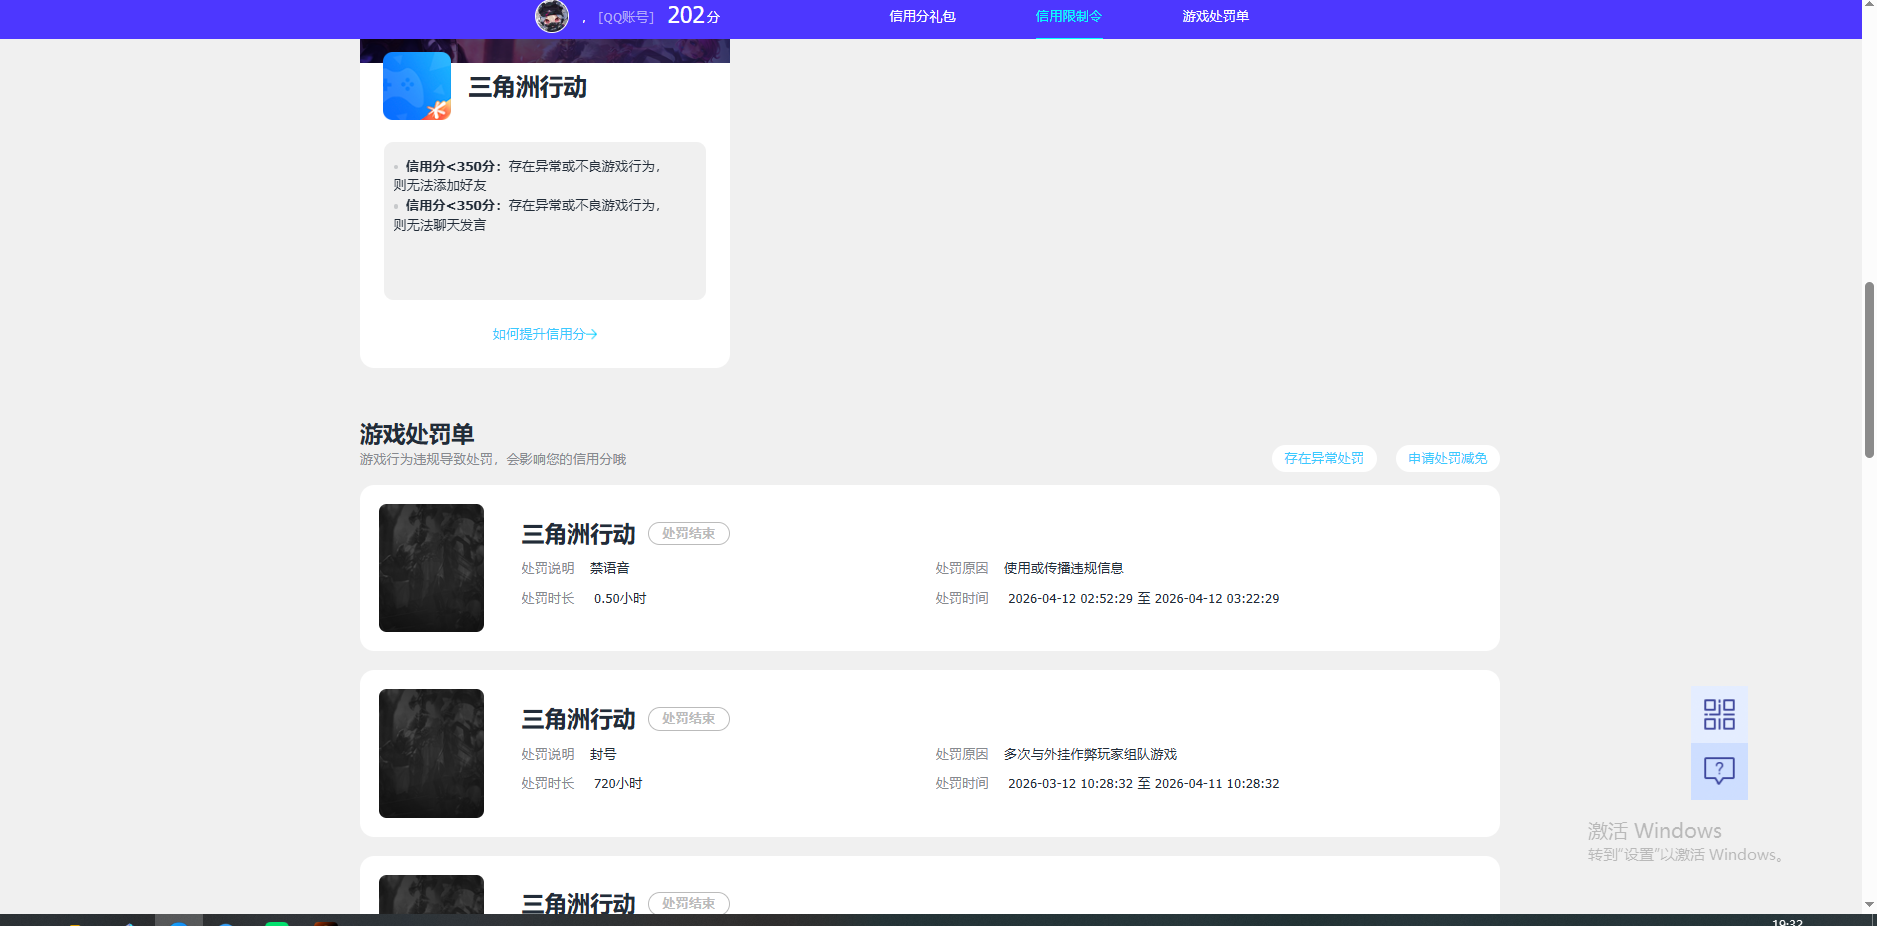Viewport: 1877px width, 926px height.
Task: Click the 0.50小时 penalty duration value
Action: click(x=620, y=599)
